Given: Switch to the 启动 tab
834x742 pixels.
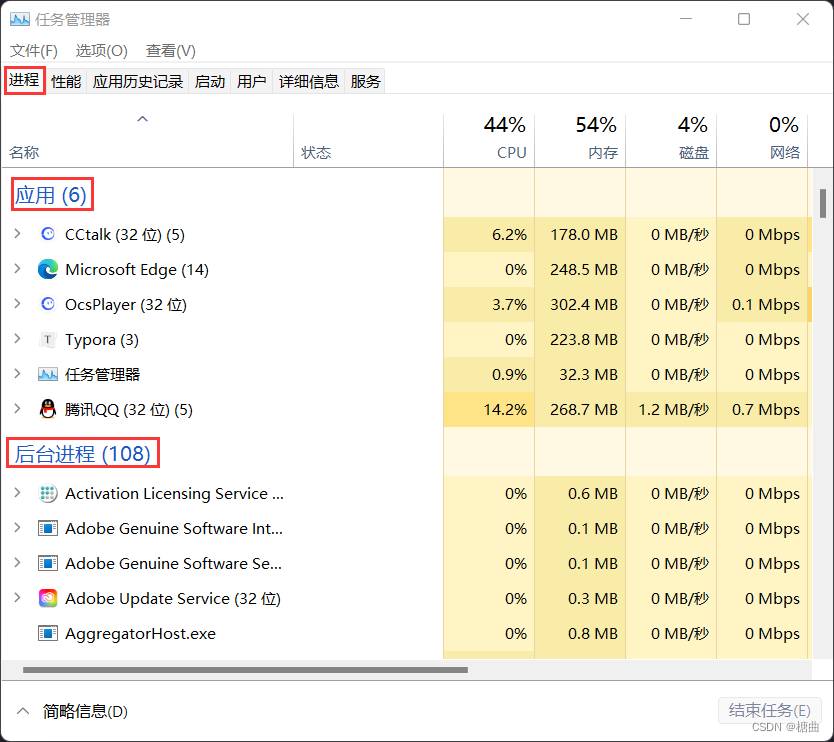Looking at the screenshot, I should click(x=210, y=81).
